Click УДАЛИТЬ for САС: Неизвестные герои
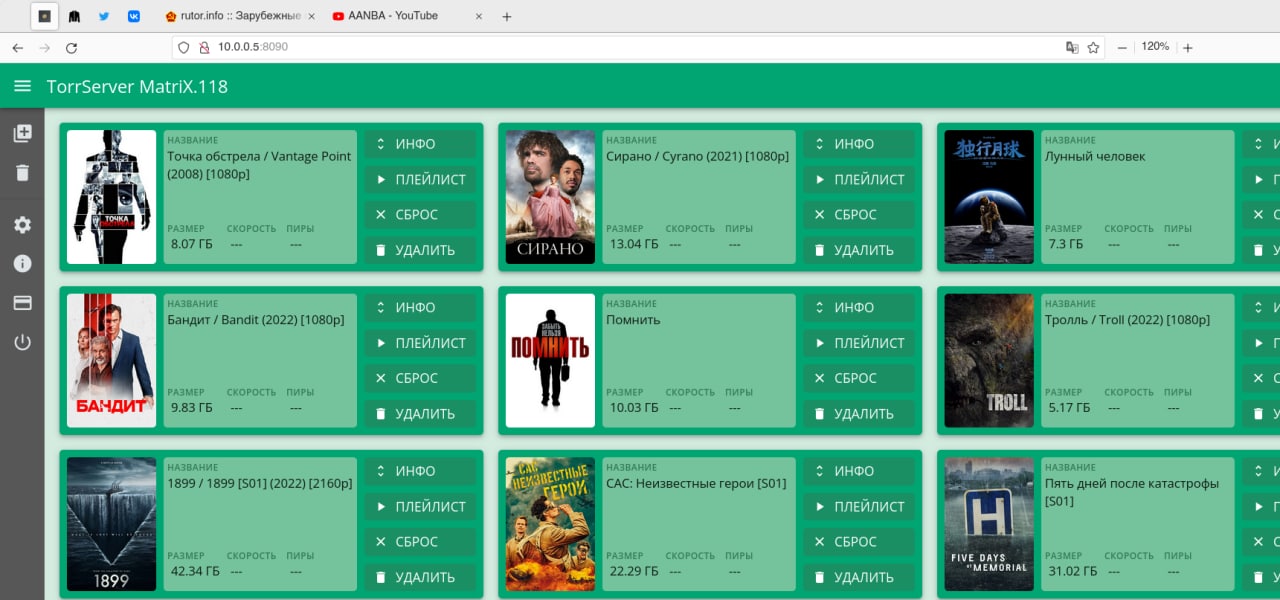 (x=858, y=577)
